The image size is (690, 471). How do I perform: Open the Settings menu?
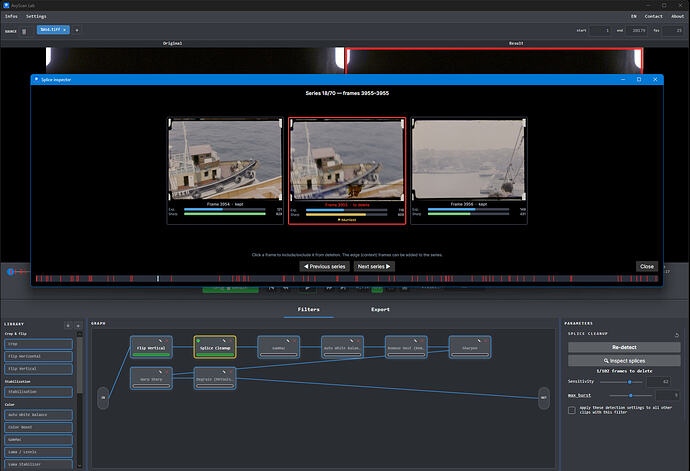(x=36, y=16)
